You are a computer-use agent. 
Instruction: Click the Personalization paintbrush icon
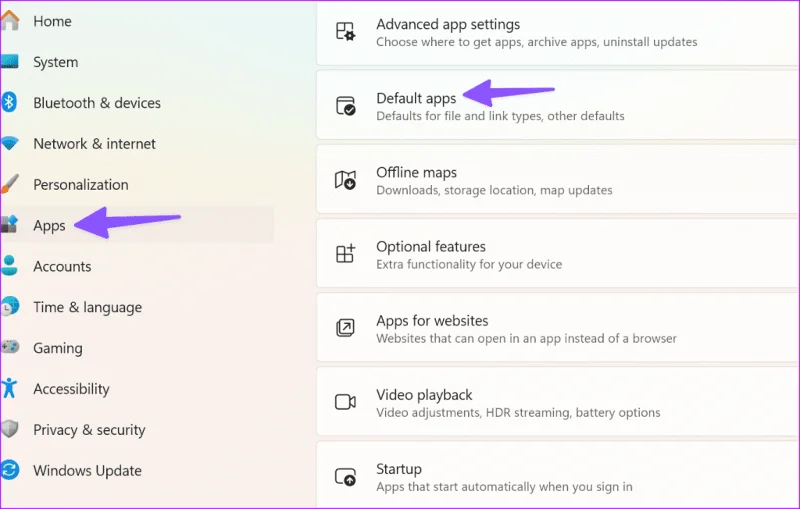pos(10,184)
